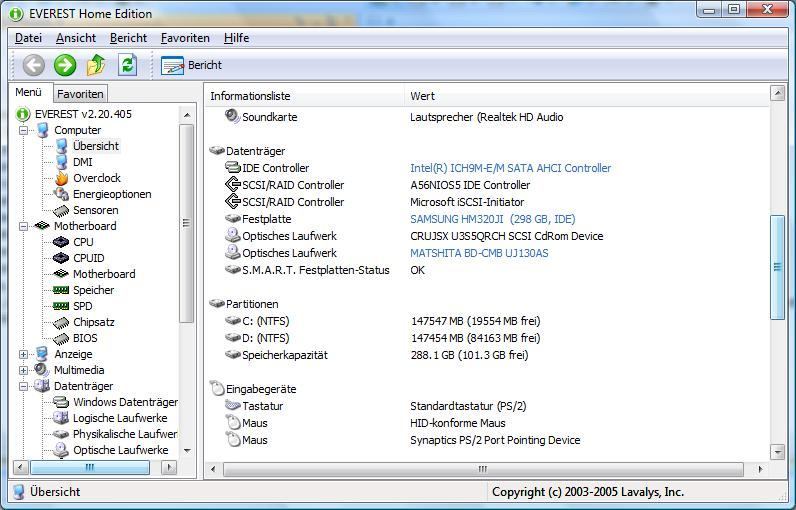Click the Wert column header
Image resolution: width=796 pixels, height=510 pixels.
pyautogui.click(x=587, y=96)
